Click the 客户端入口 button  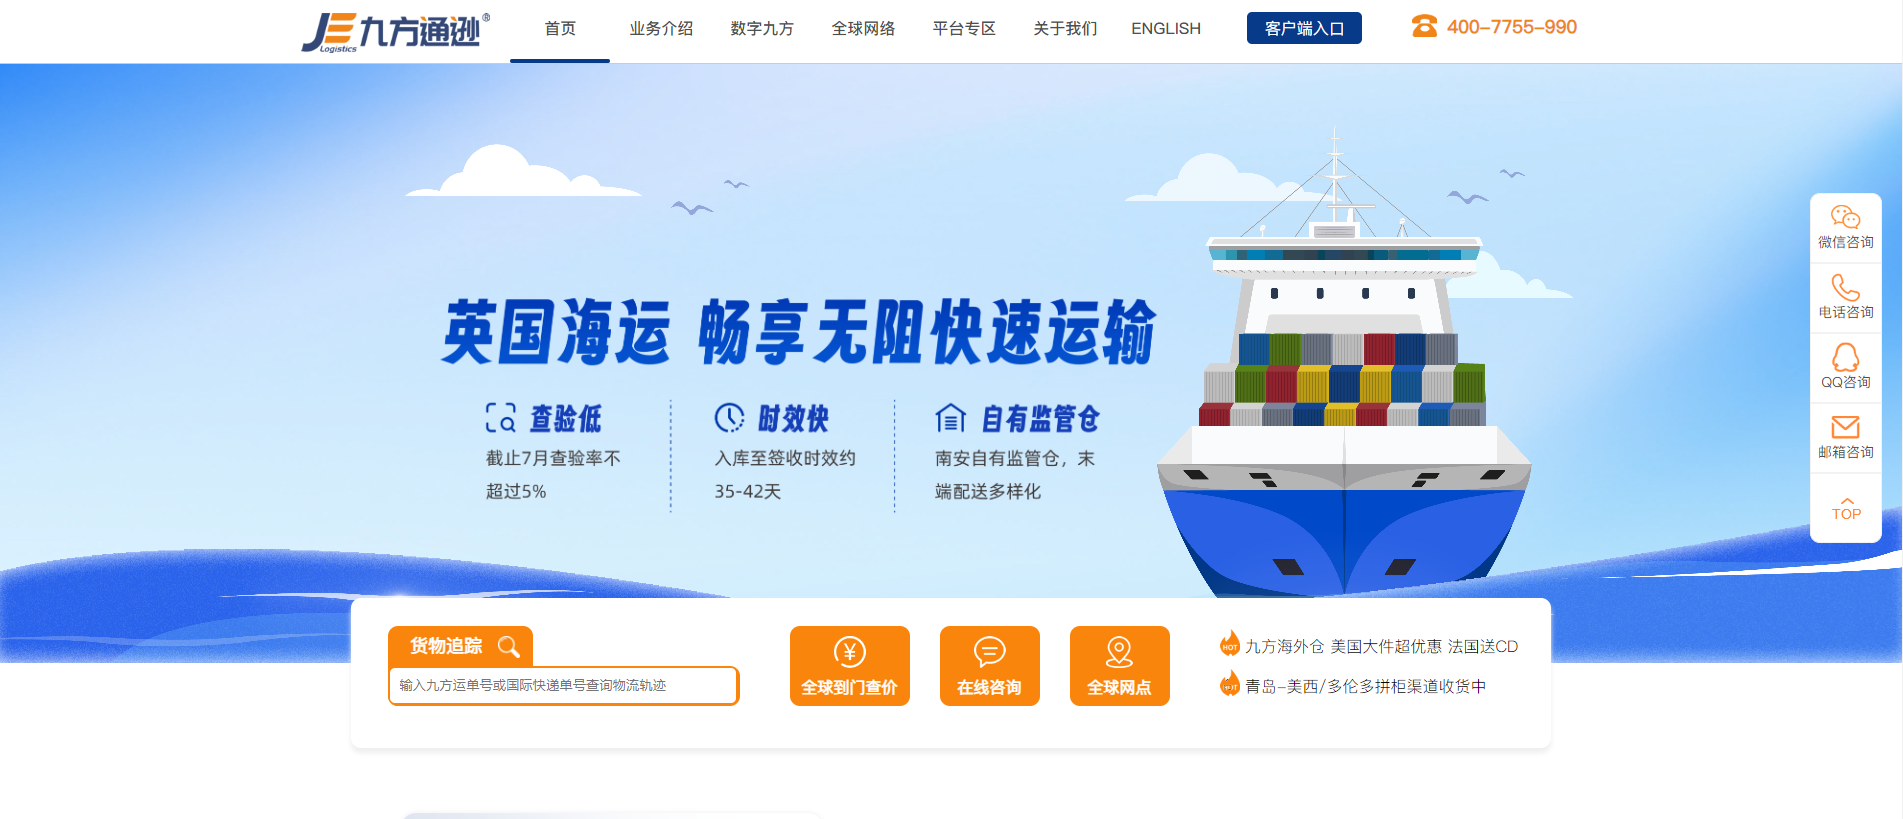pyautogui.click(x=1304, y=28)
